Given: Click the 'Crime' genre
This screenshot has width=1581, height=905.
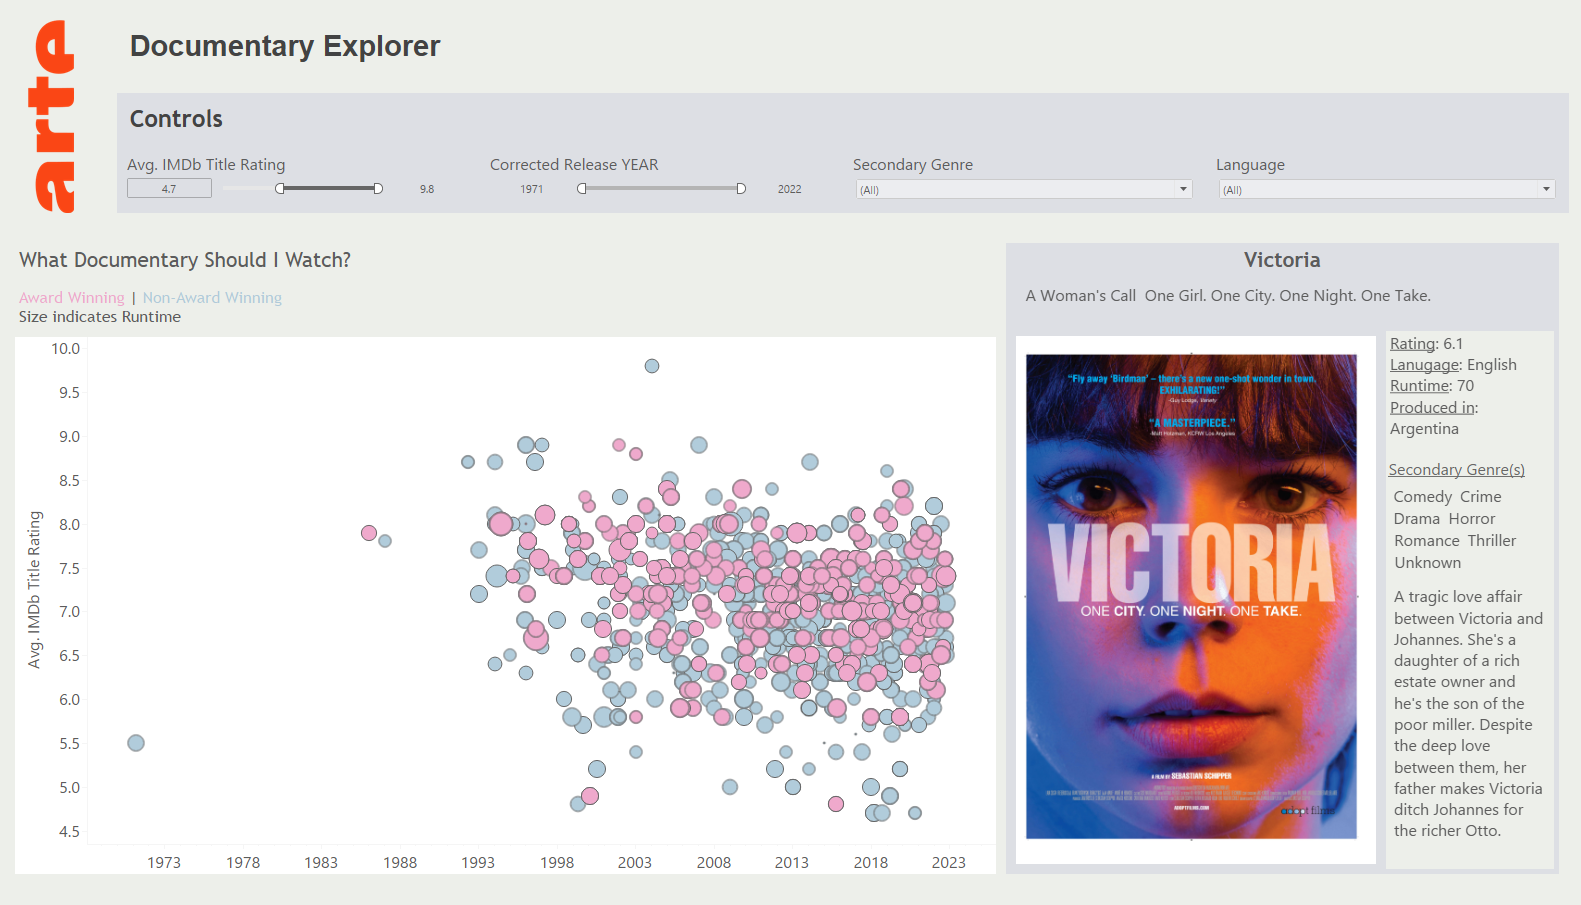Looking at the screenshot, I should click(1480, 497).
